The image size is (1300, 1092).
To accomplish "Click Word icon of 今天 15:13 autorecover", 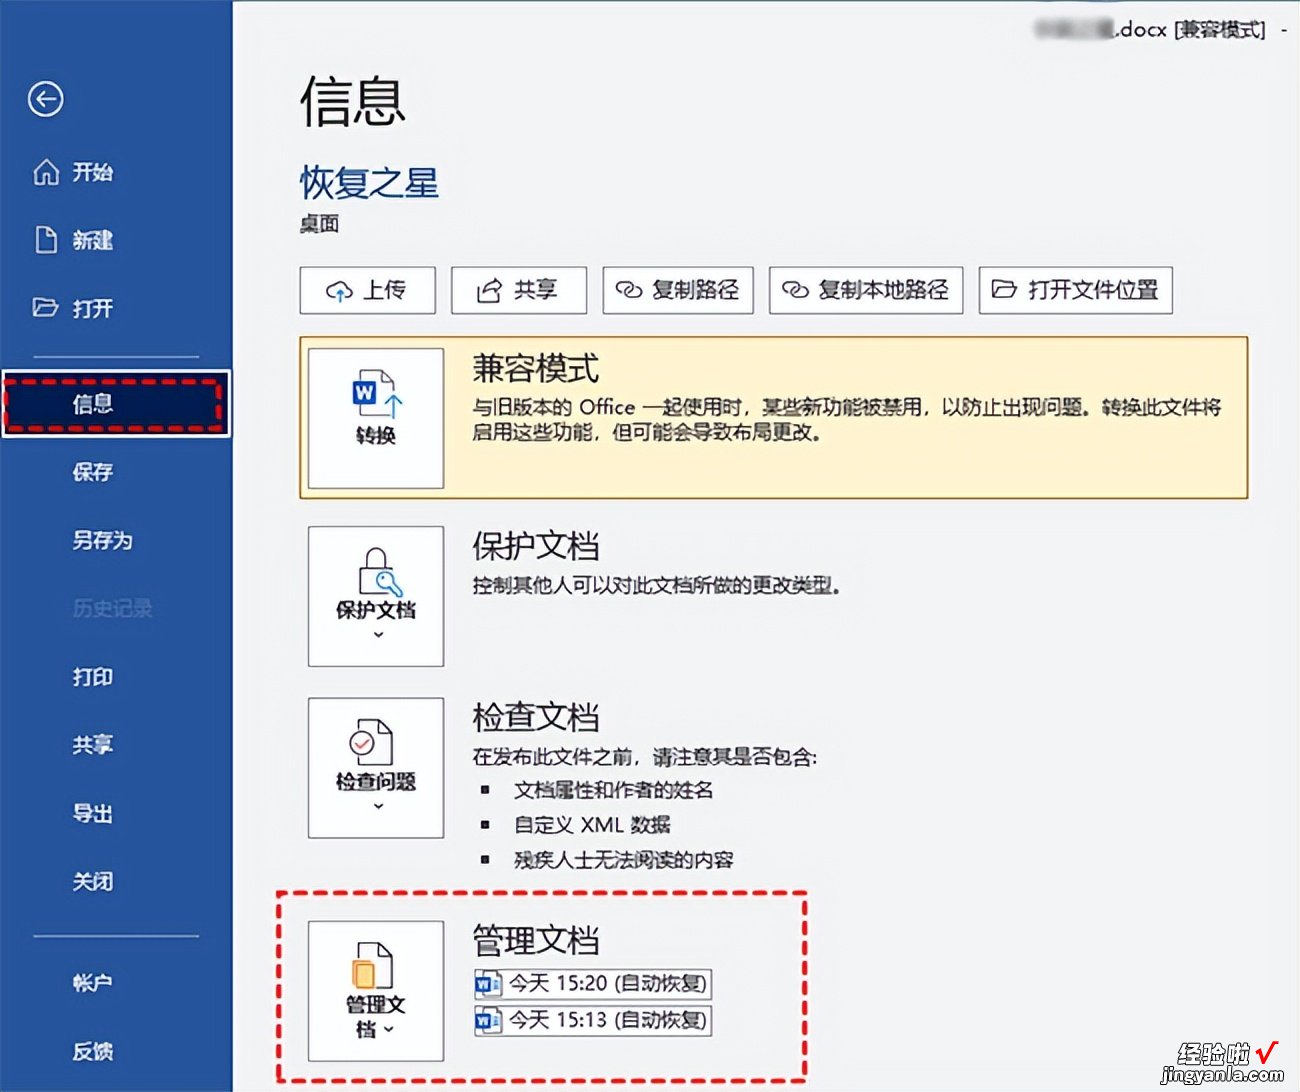I will 488,1021.
